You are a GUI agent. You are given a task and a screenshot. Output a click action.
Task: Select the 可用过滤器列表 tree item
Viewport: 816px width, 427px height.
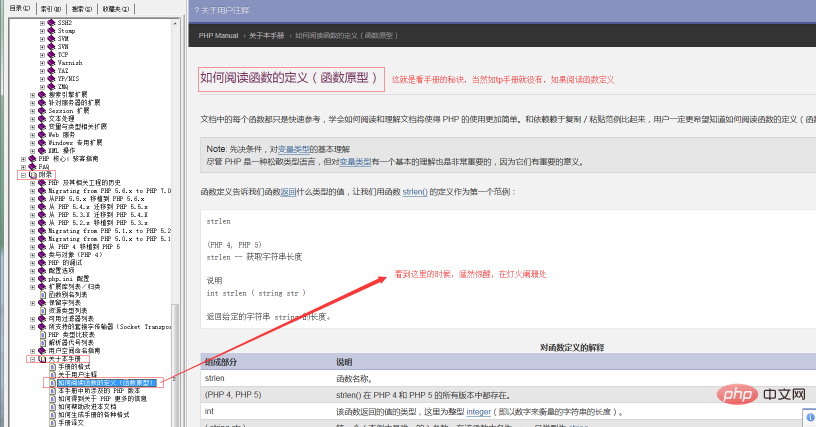[x=71, y=319]
